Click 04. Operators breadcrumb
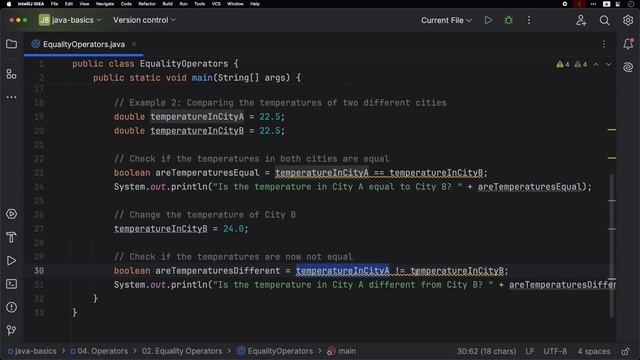This screenshot has width=640, height=360. pos(99,351)
